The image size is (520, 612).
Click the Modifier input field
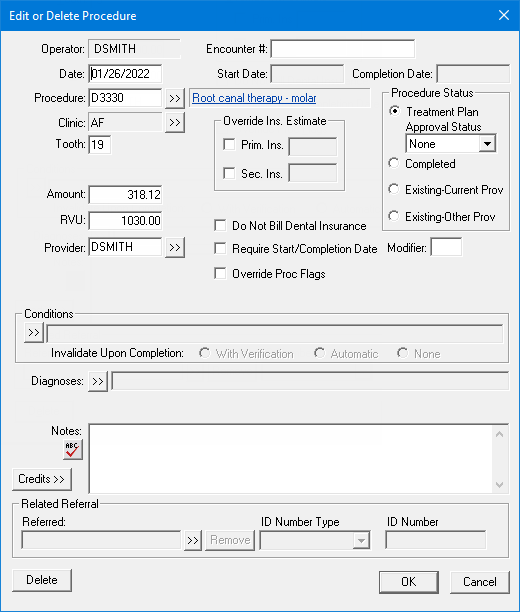point(446,247)
